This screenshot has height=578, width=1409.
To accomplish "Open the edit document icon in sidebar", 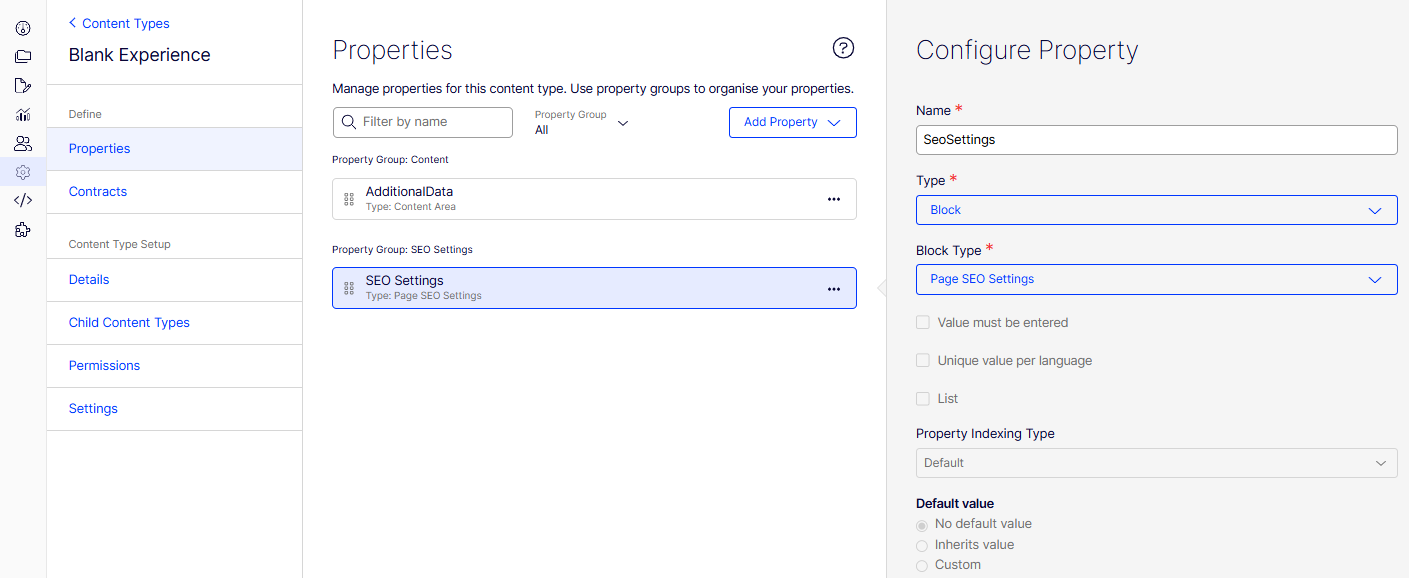I will pos(23,86).
